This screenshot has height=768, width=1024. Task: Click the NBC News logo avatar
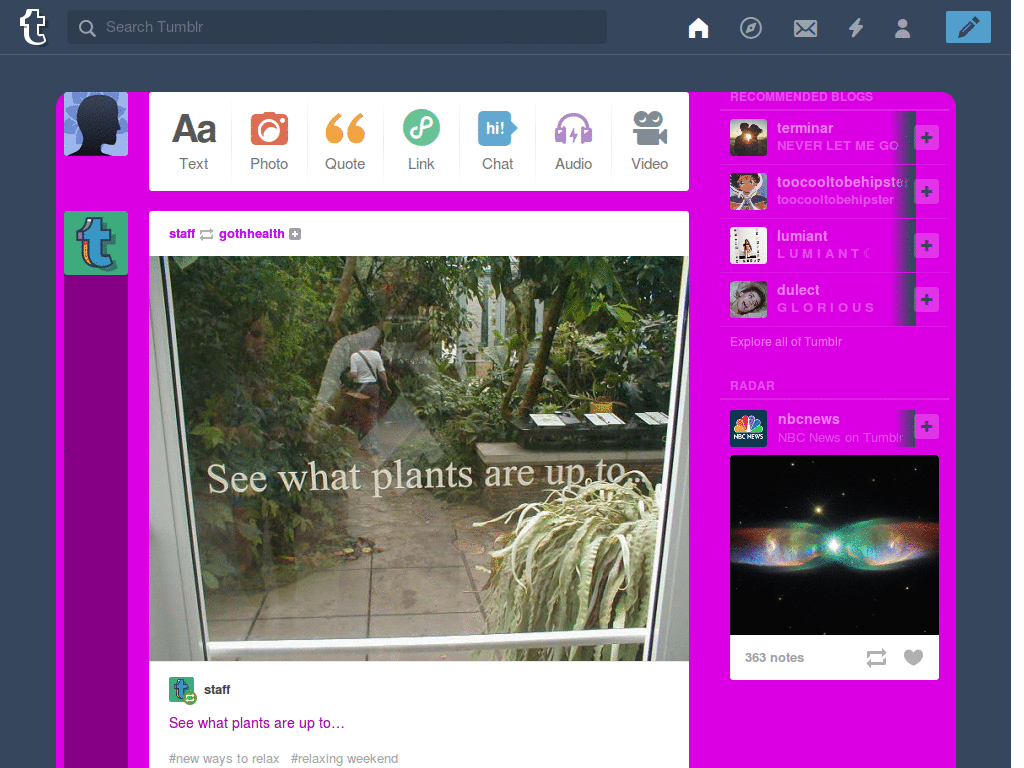click(748, 428)
